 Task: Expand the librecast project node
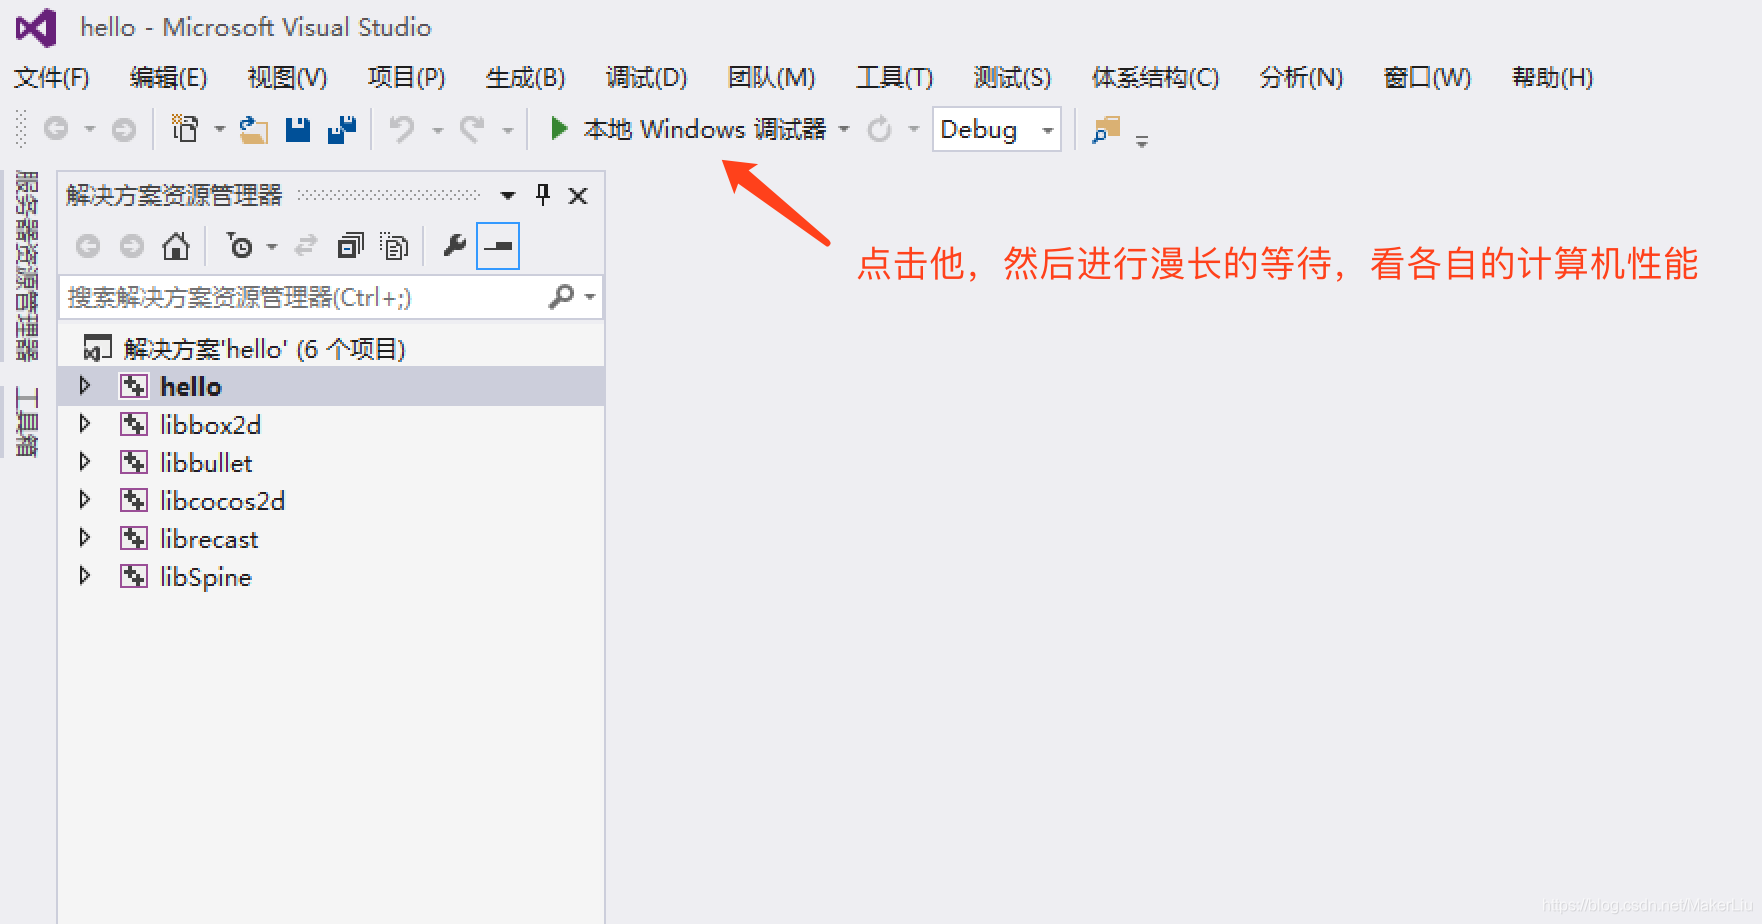[x=85, y=538]
